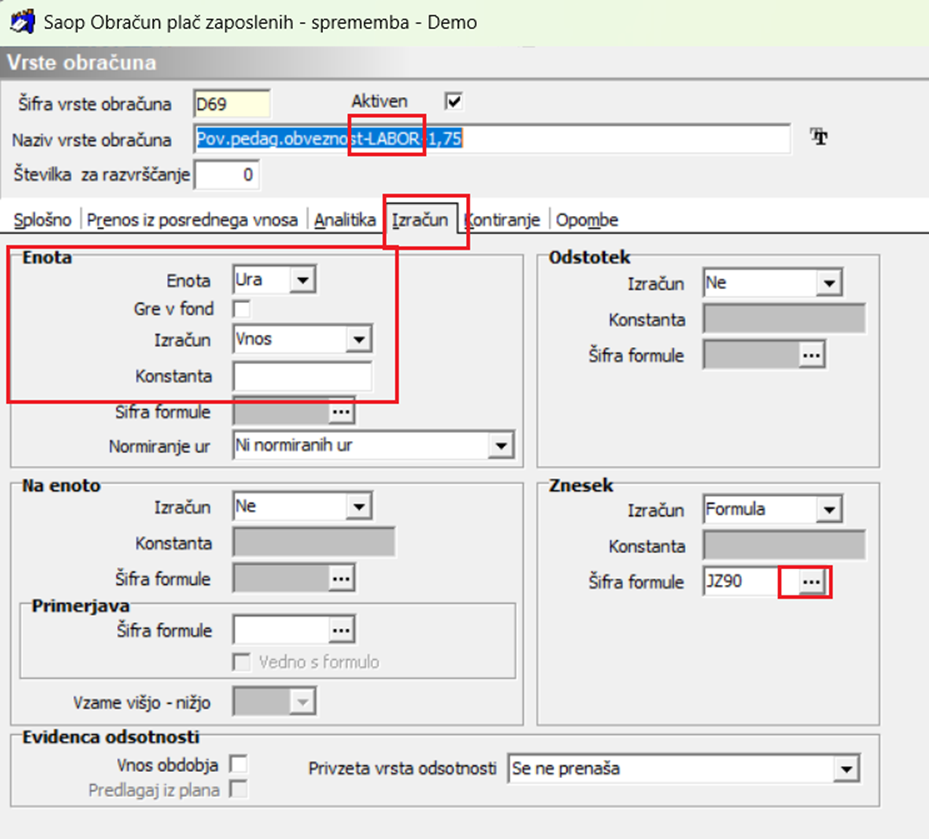Tick the Predlagaj iz plana checkbox
The width and height of the screenshot is (929, 839).
(238, 789)
